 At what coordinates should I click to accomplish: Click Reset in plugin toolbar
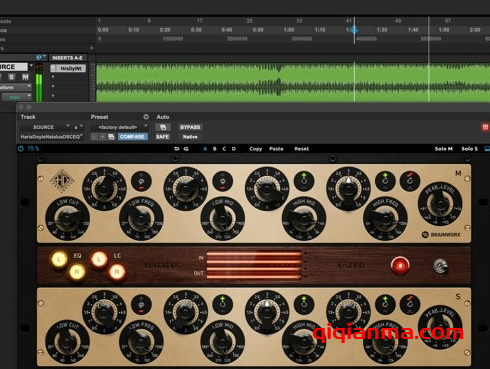pos(302,149)
